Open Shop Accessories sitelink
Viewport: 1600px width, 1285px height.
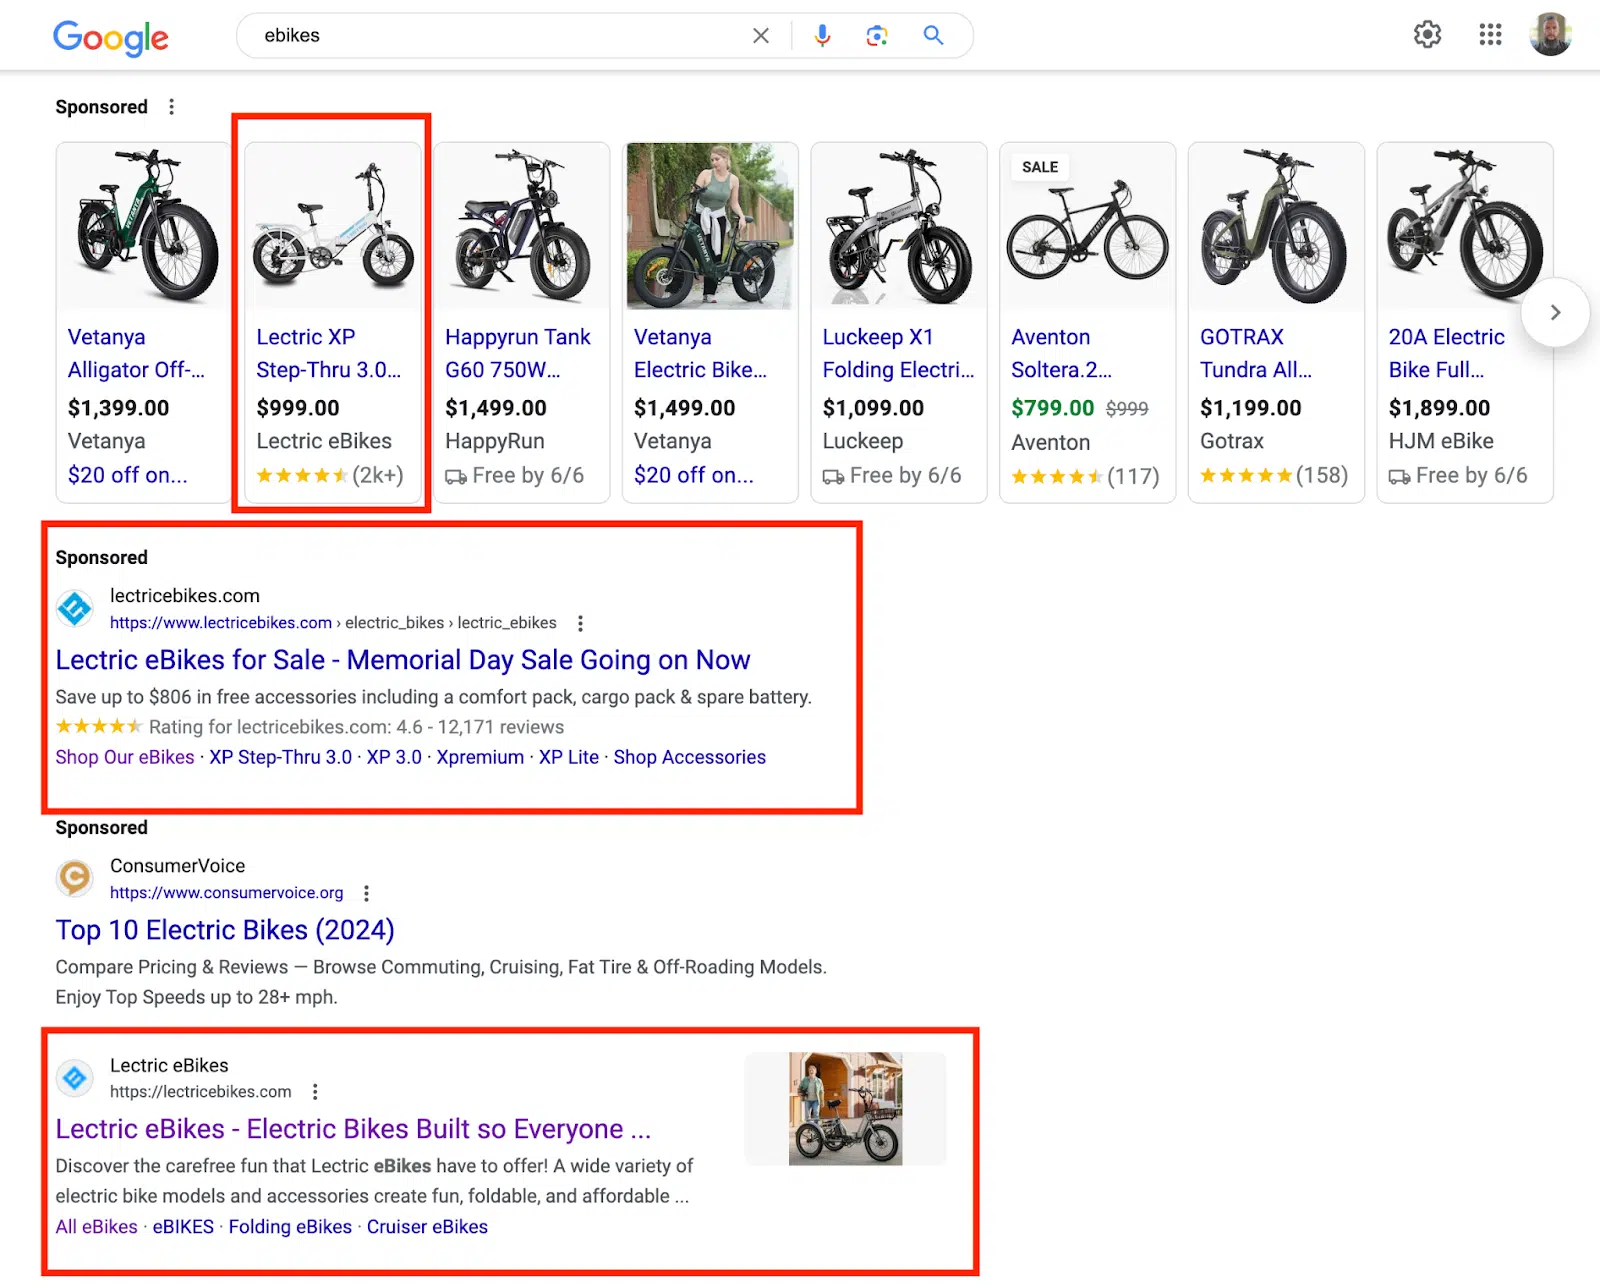point(689,757)
